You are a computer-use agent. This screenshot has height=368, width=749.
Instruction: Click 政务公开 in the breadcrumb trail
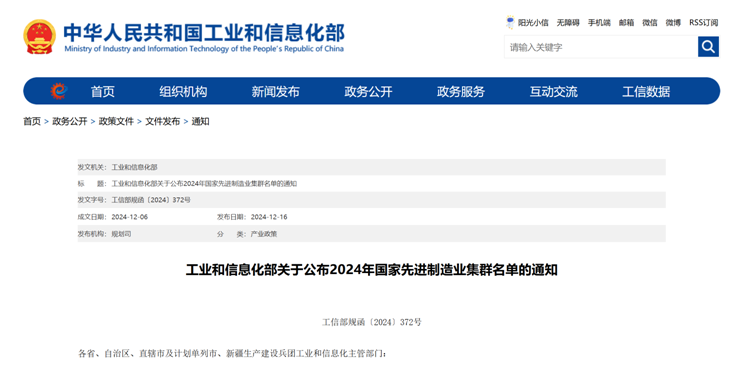tap(70, 121)
